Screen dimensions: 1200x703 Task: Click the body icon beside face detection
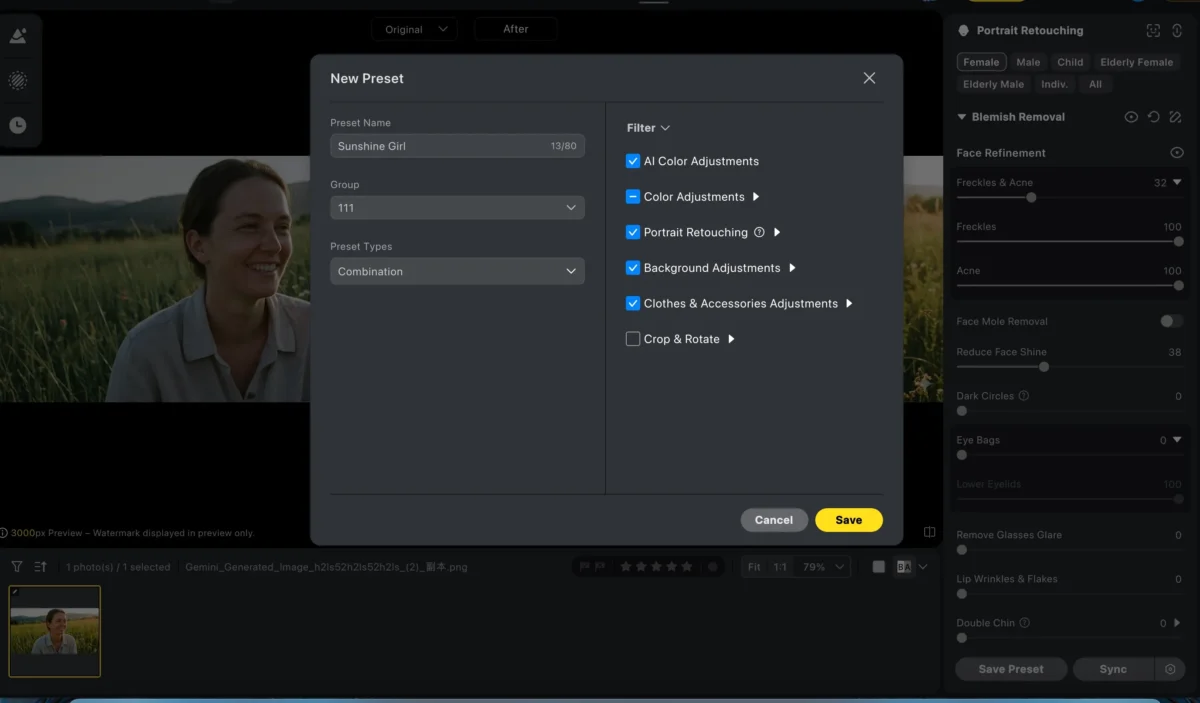click(1176, 31)
